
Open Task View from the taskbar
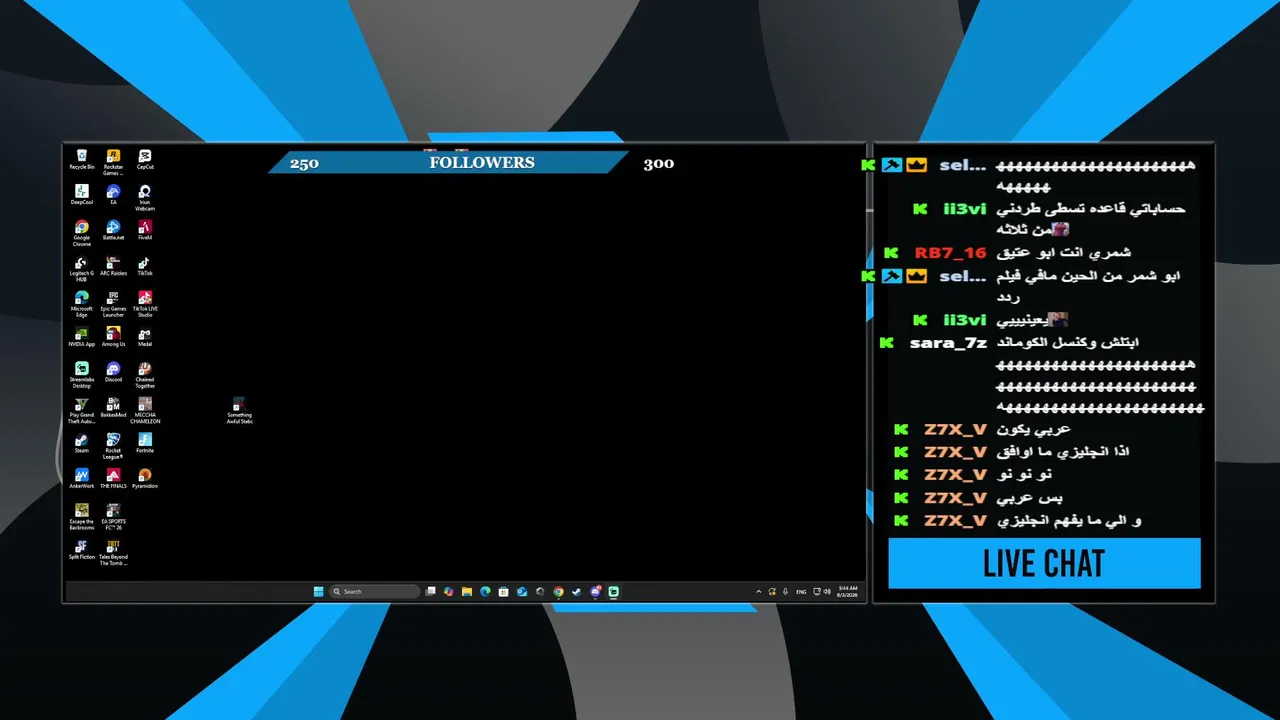tap(431, 591)
